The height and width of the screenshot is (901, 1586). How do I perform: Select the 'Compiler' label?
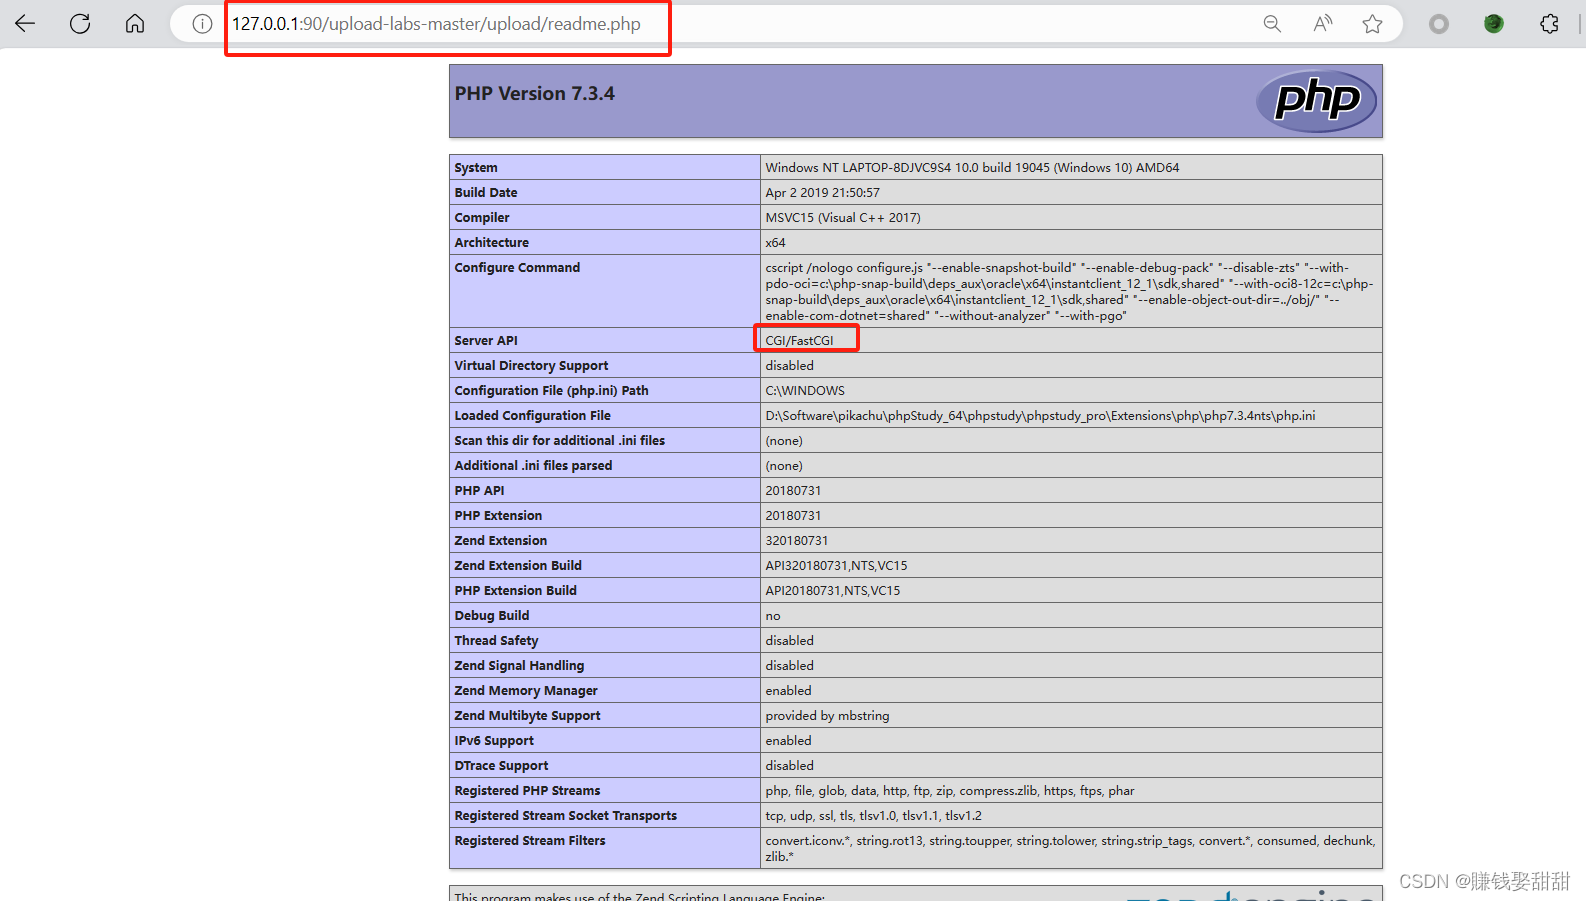[482, 218]
